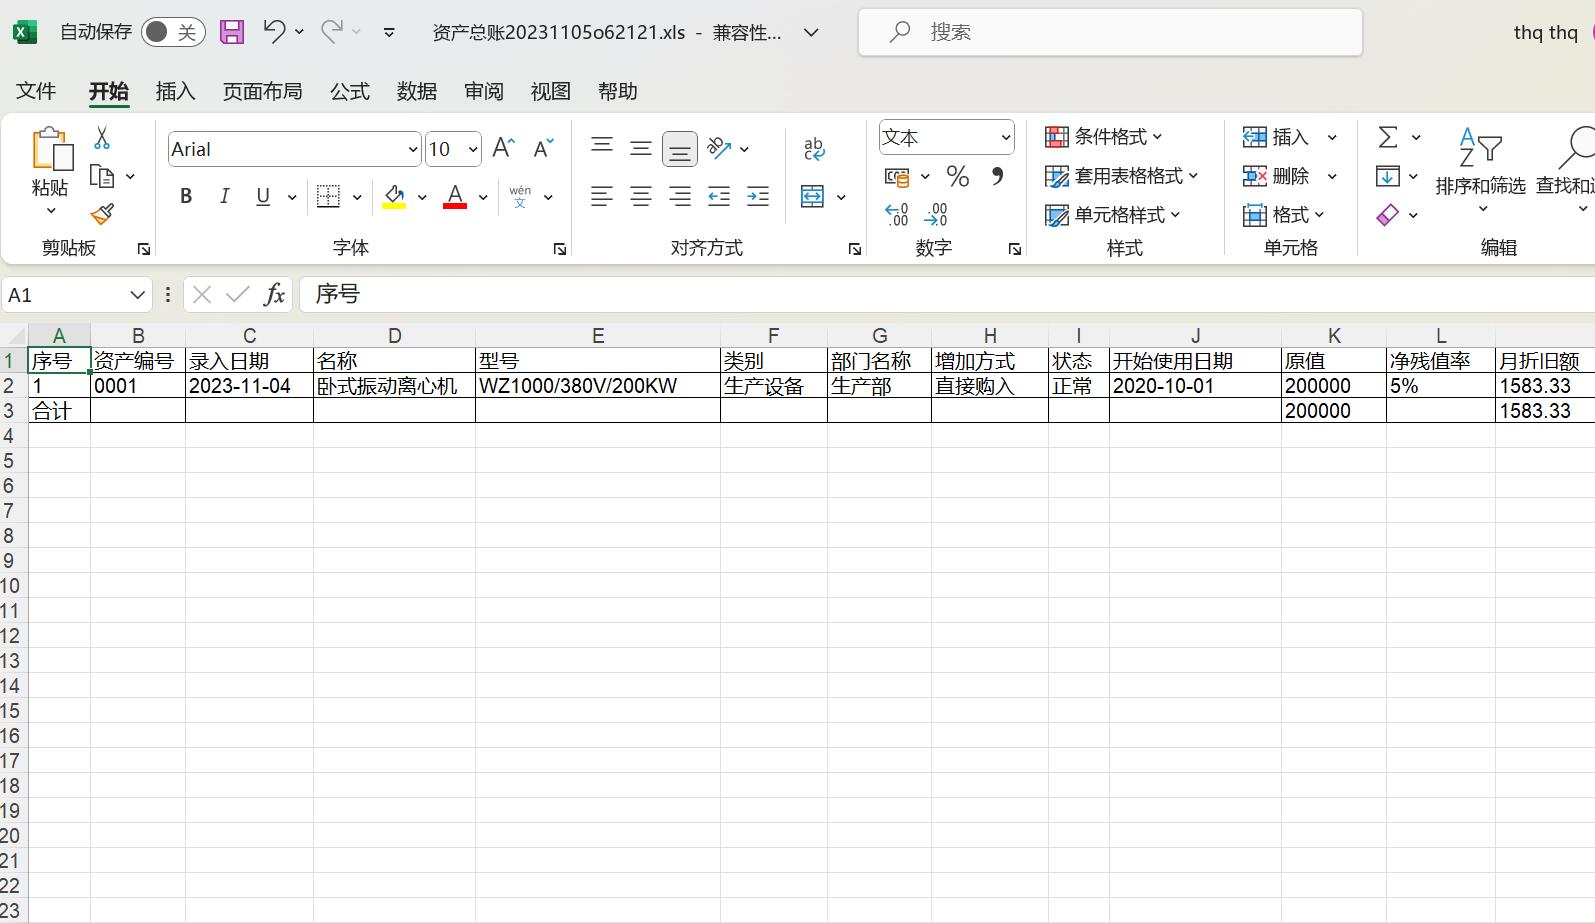Click the Cut scissors icon

pyautogui.click(x=102, y=138)
